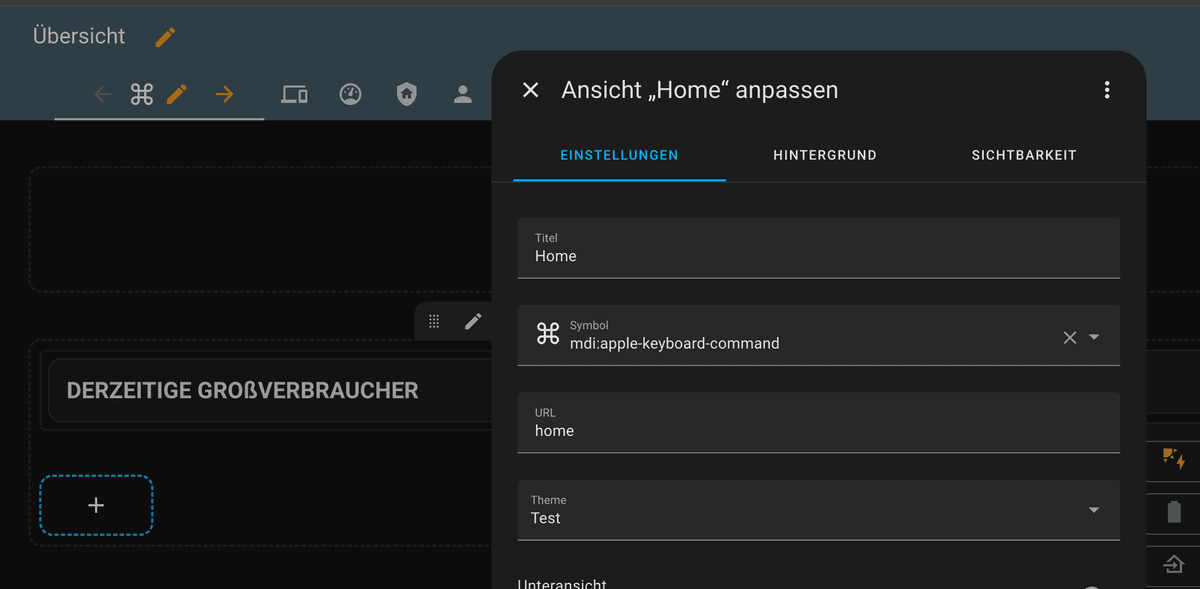Grab the drag handle above the Großverbraucher card

pos(434,320)
